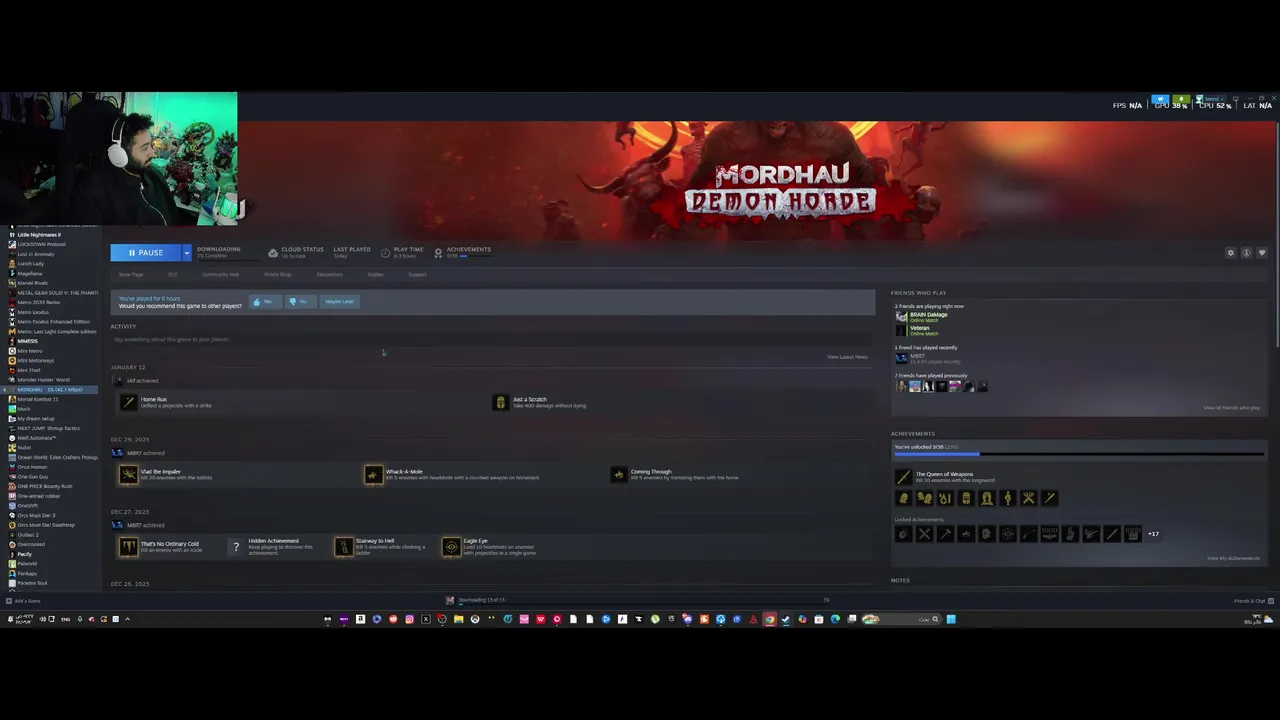1280x720 pixels.
Task: Click the Achievements trophy icon in header
Action: tap(438, 253)
